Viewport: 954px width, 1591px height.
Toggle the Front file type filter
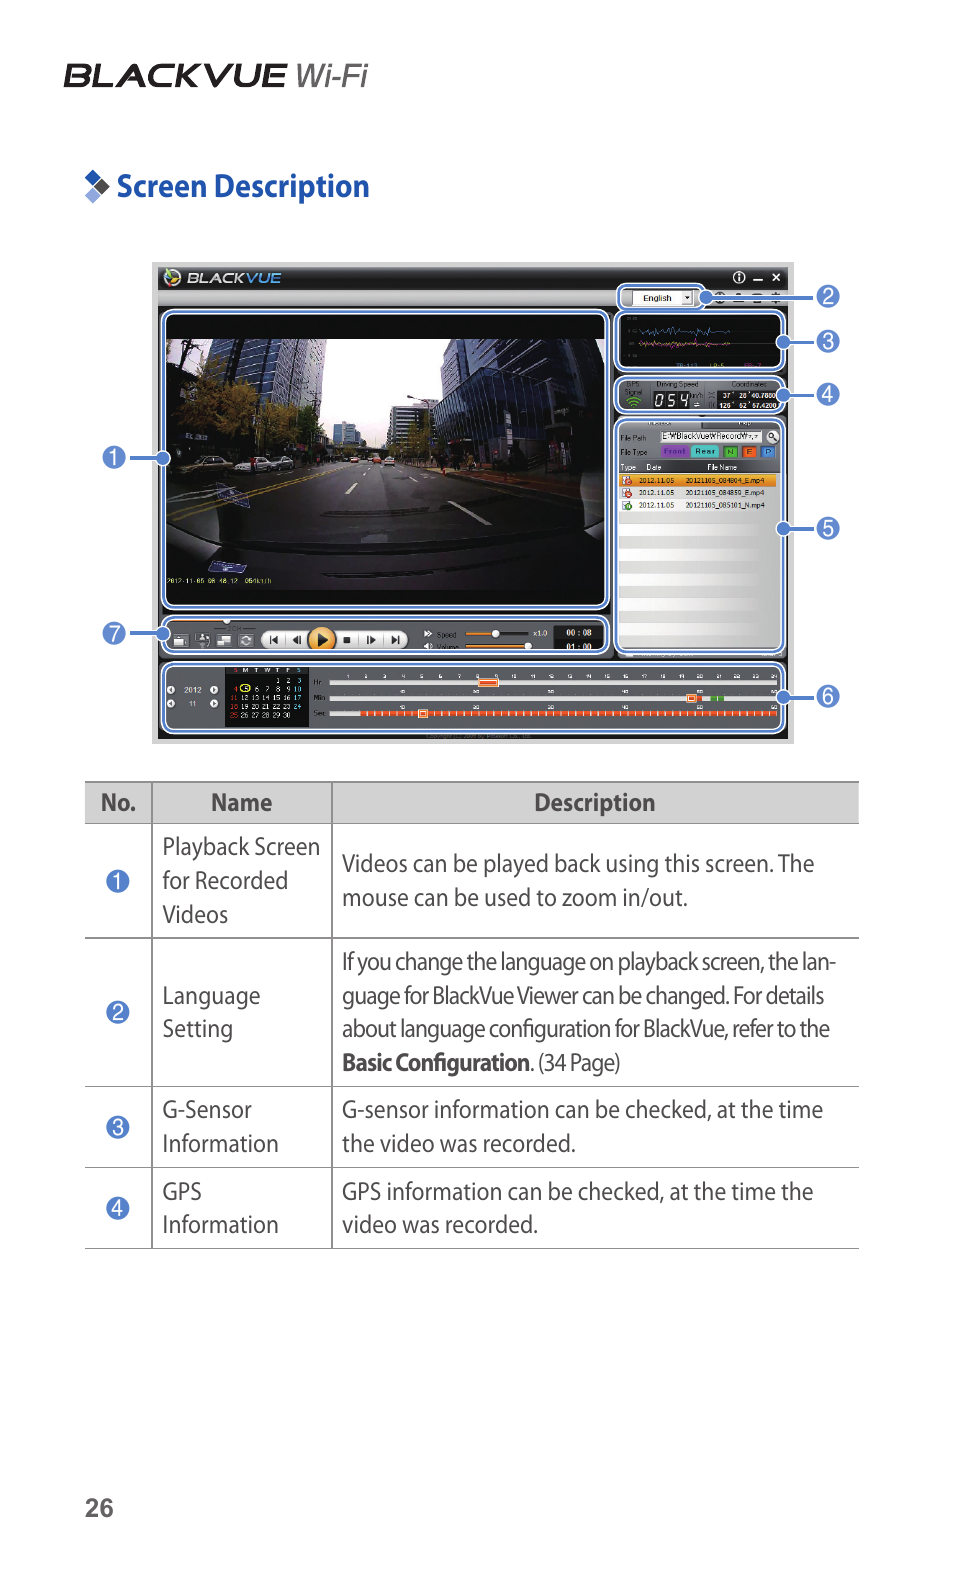[x=675, y=452]
